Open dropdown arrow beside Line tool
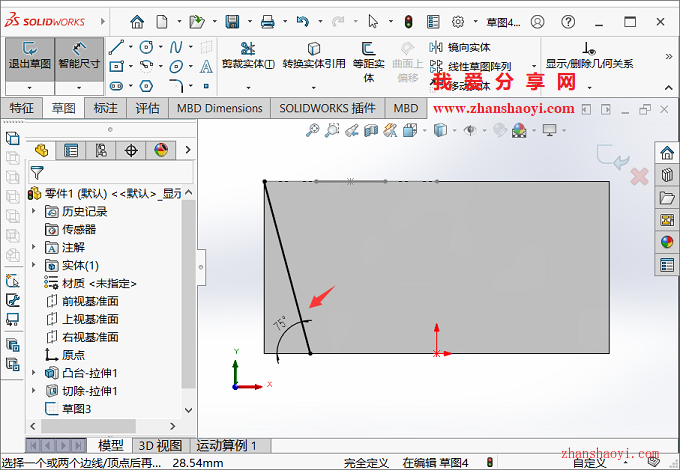 point(130,47)
